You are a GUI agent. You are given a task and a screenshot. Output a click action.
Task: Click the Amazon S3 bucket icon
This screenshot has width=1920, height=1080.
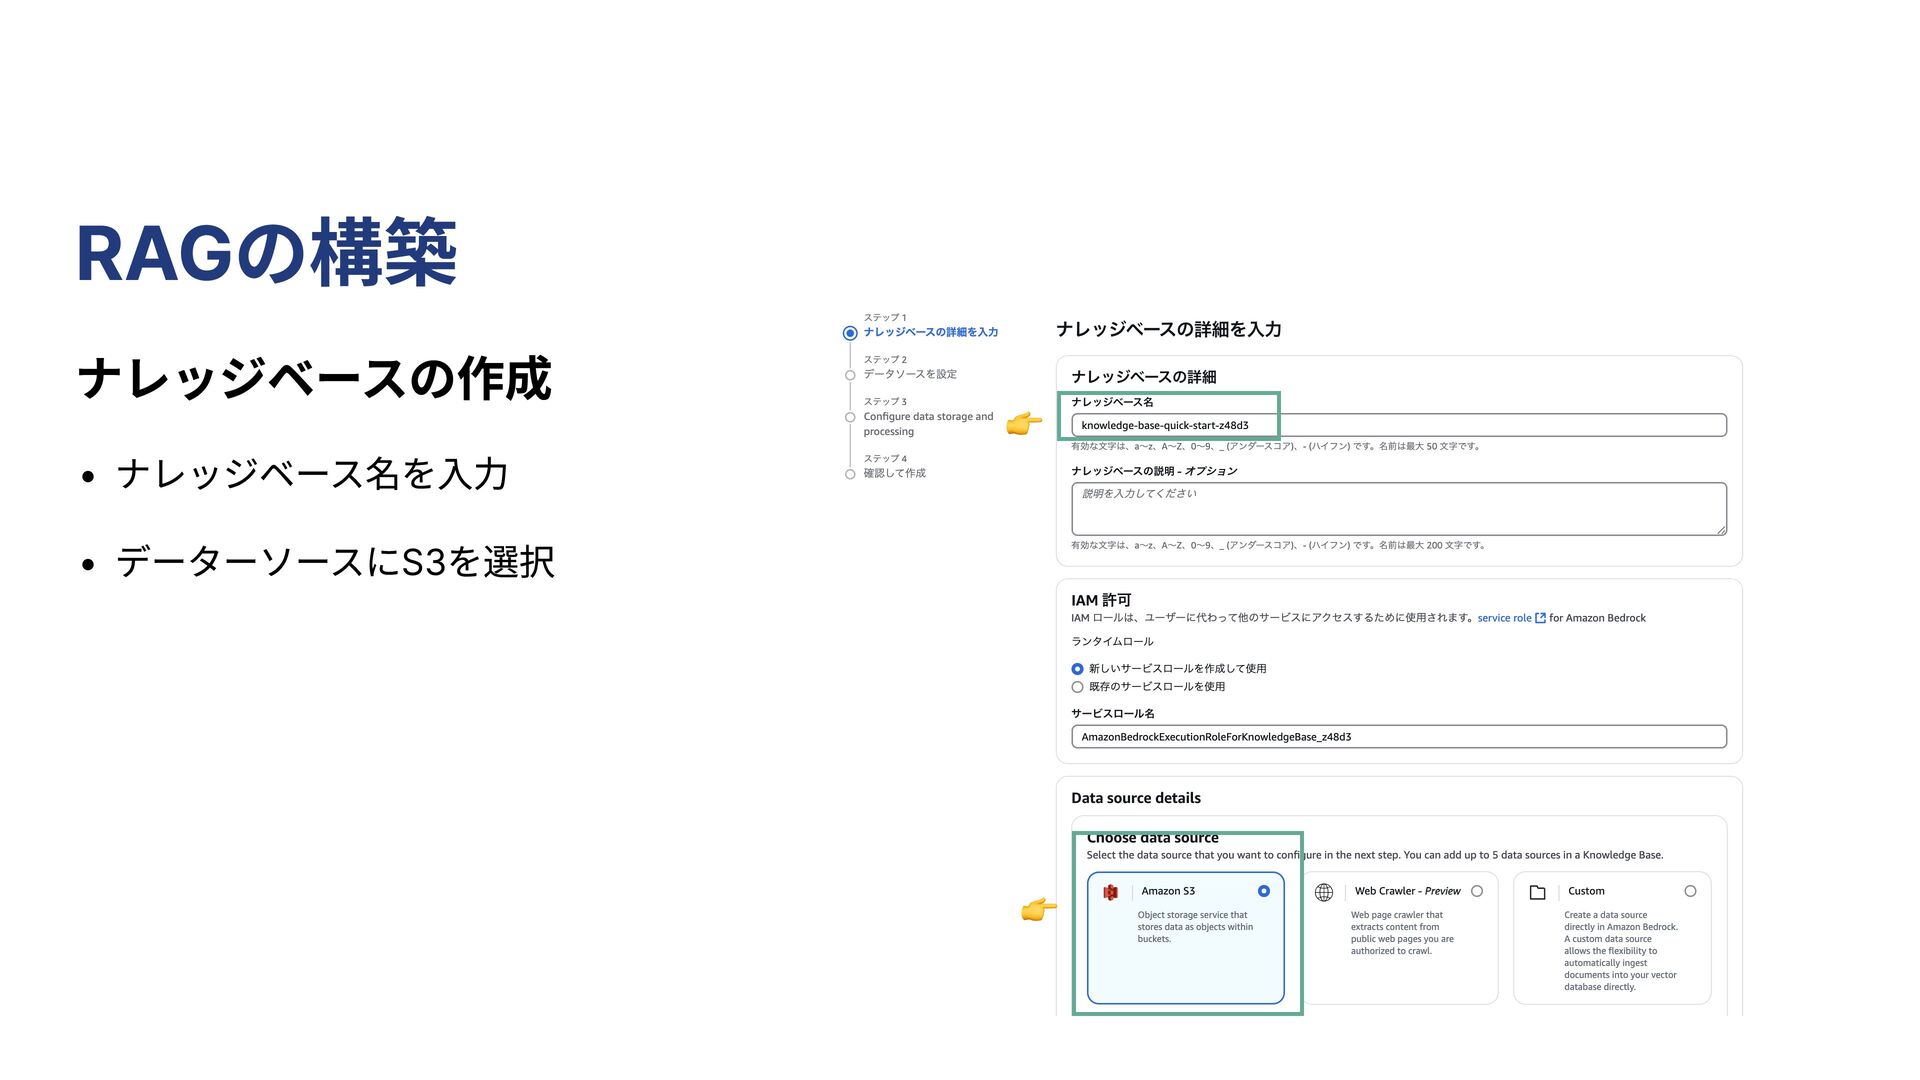1110,892
